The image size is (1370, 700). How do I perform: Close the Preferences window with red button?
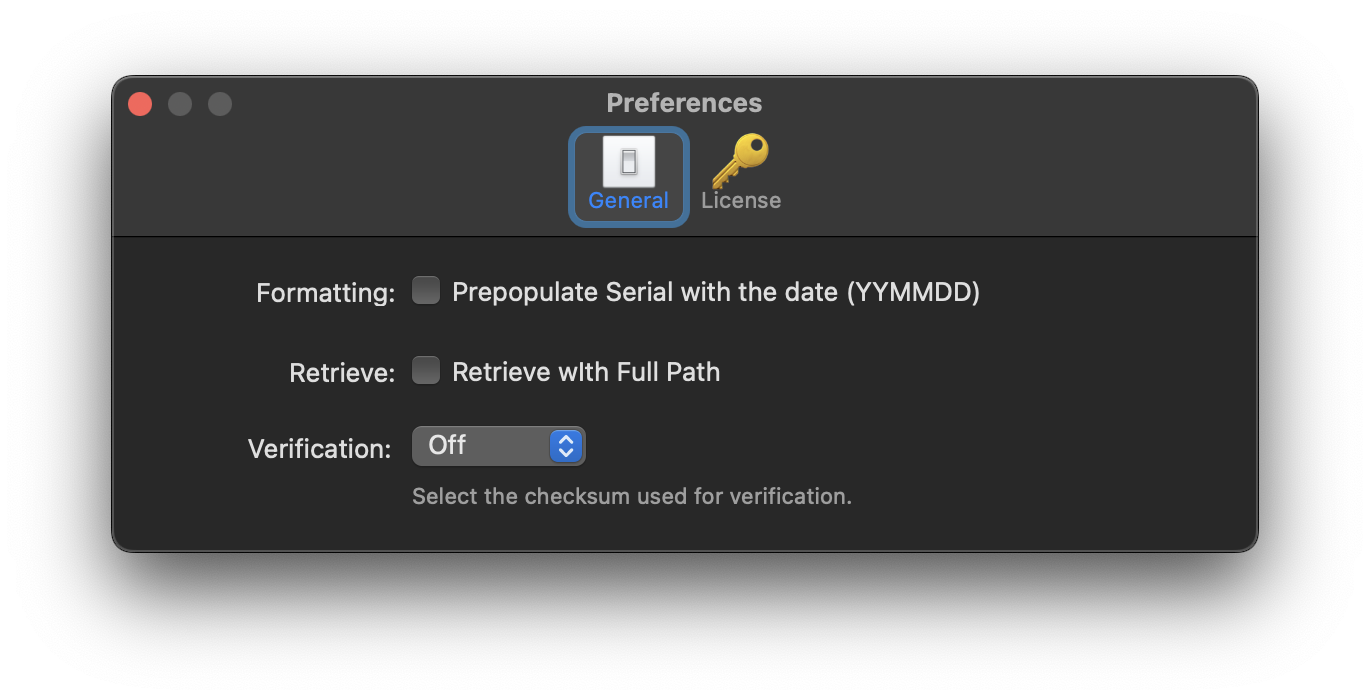point(140,104)
